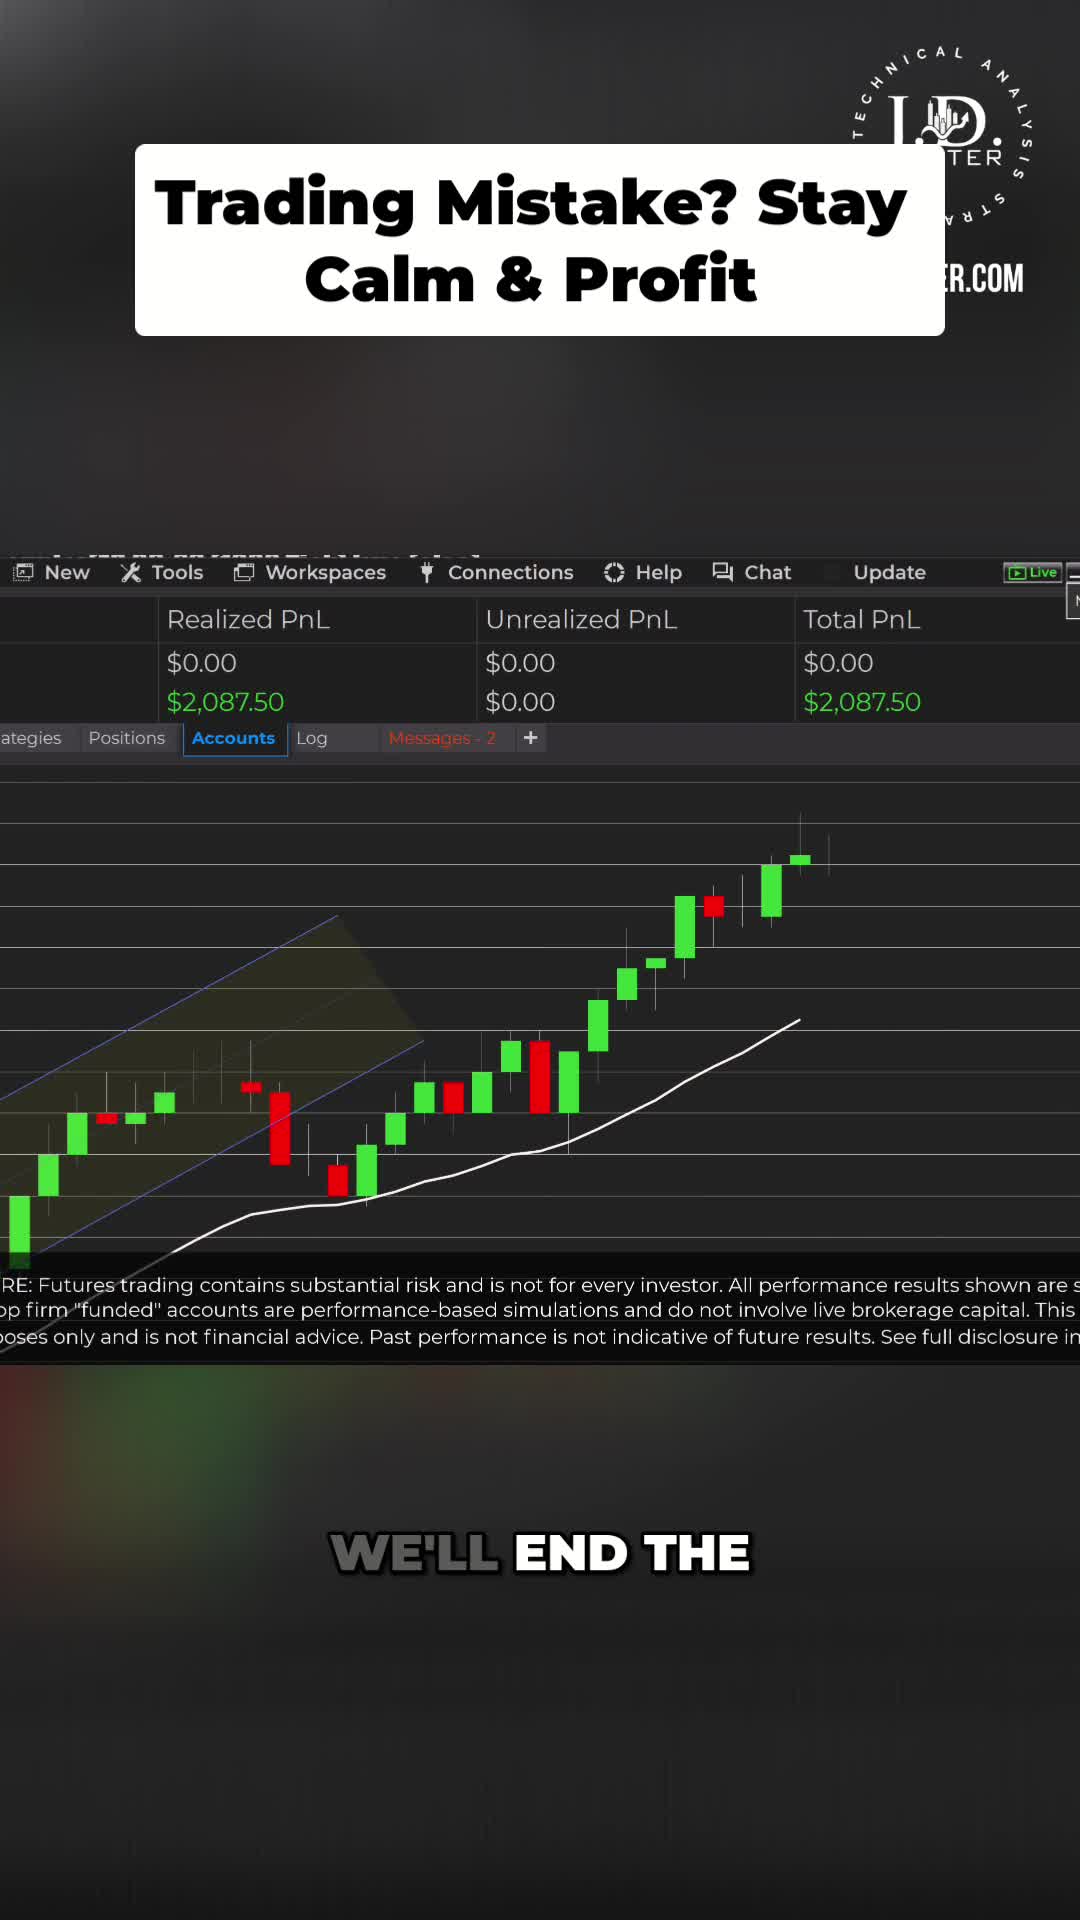The image size is (1080, 1920).
Task: Click the Update button
Action: click(x=889, y=572)
